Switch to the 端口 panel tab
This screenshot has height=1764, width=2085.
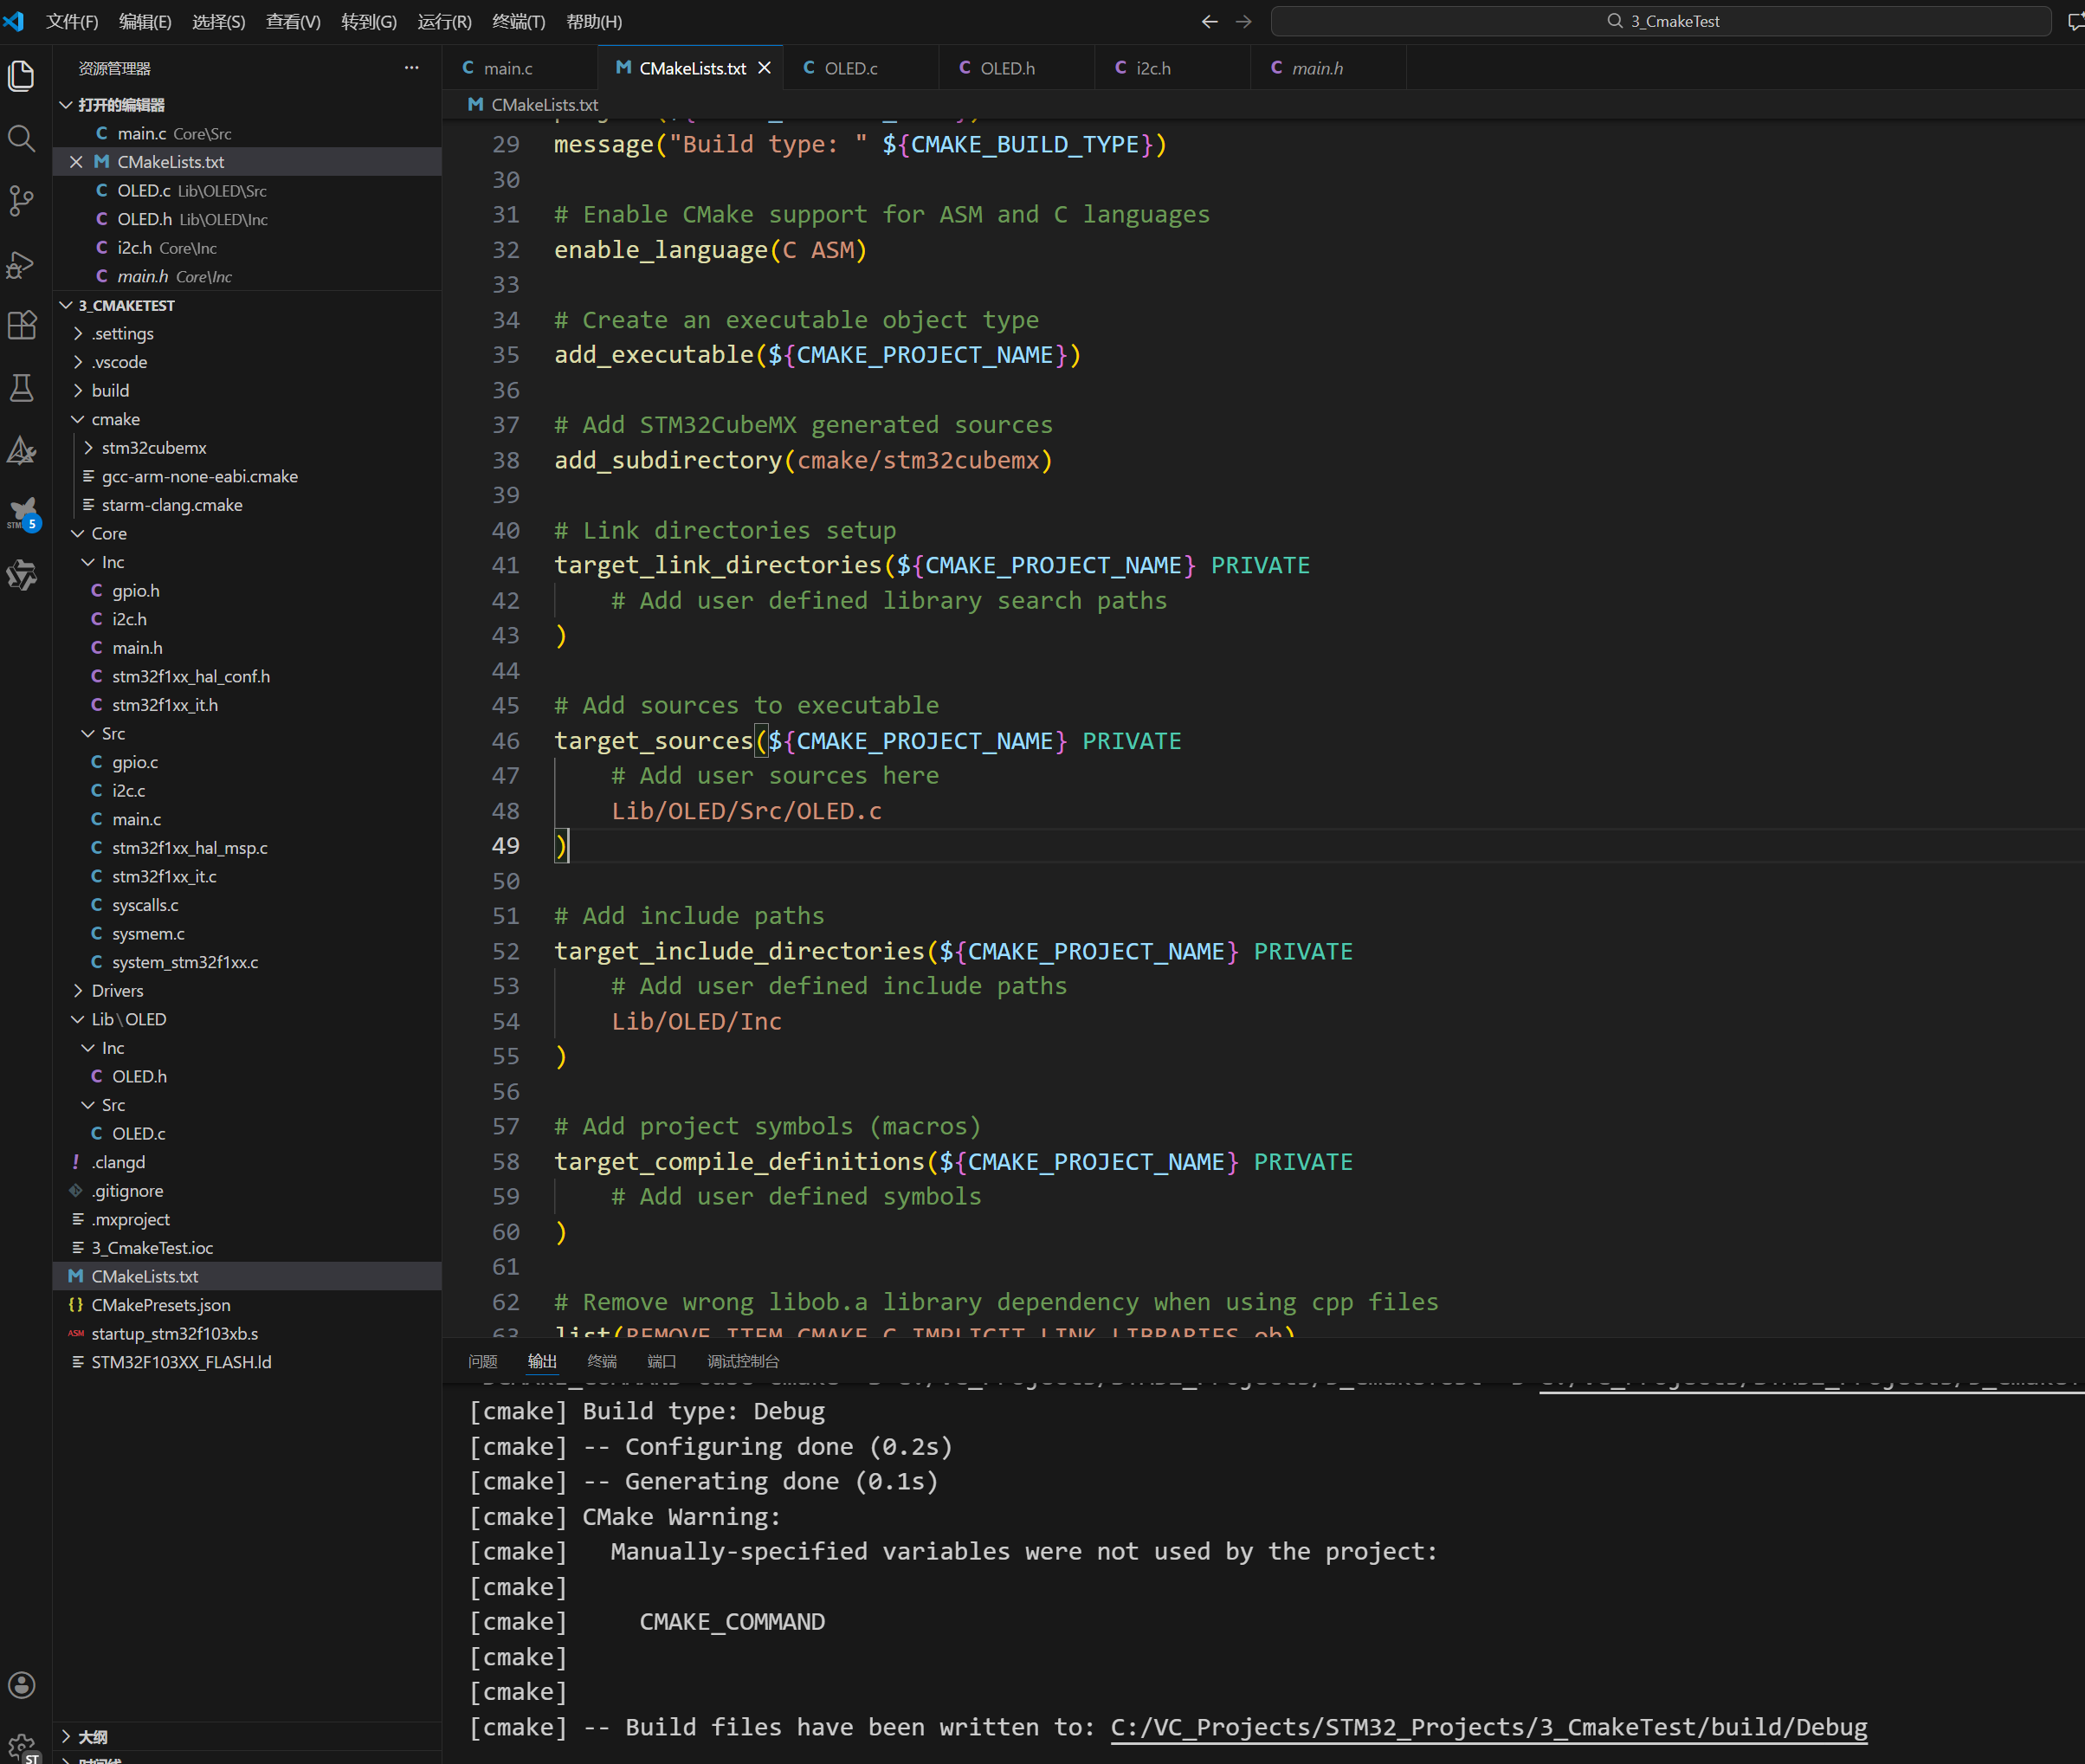(662, 1361)
